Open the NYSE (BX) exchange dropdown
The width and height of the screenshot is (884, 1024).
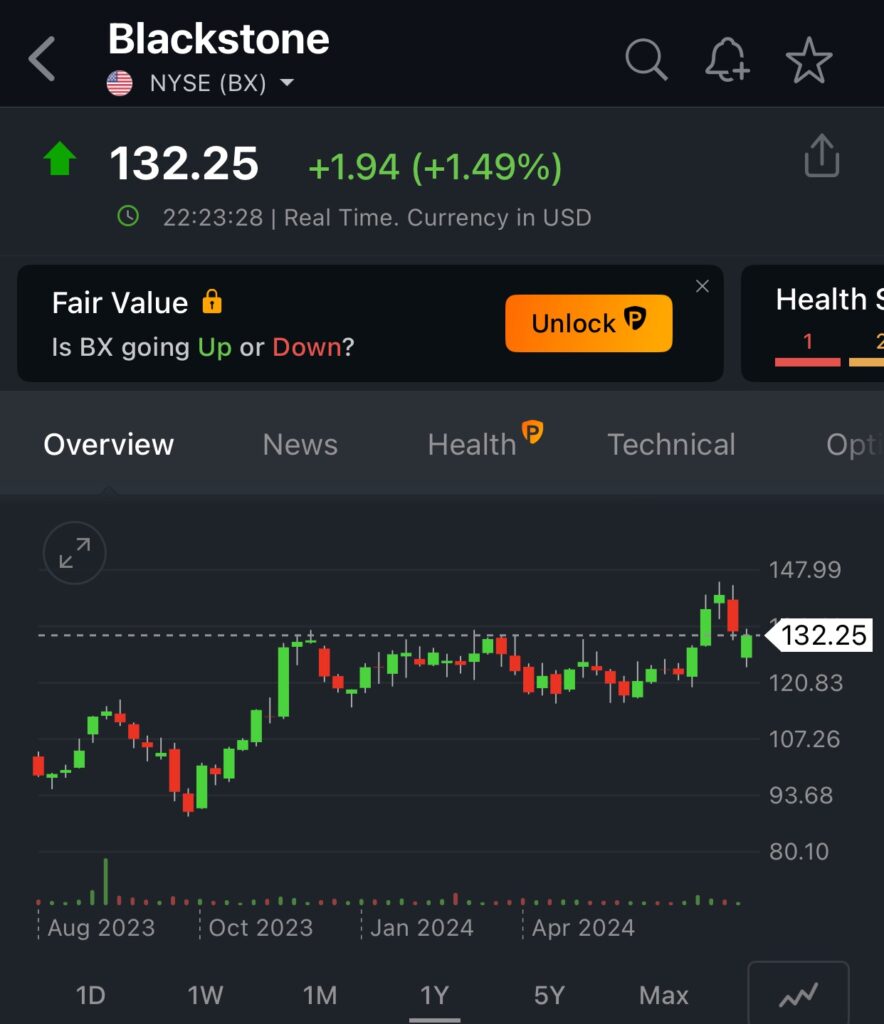tap(287, 84)
